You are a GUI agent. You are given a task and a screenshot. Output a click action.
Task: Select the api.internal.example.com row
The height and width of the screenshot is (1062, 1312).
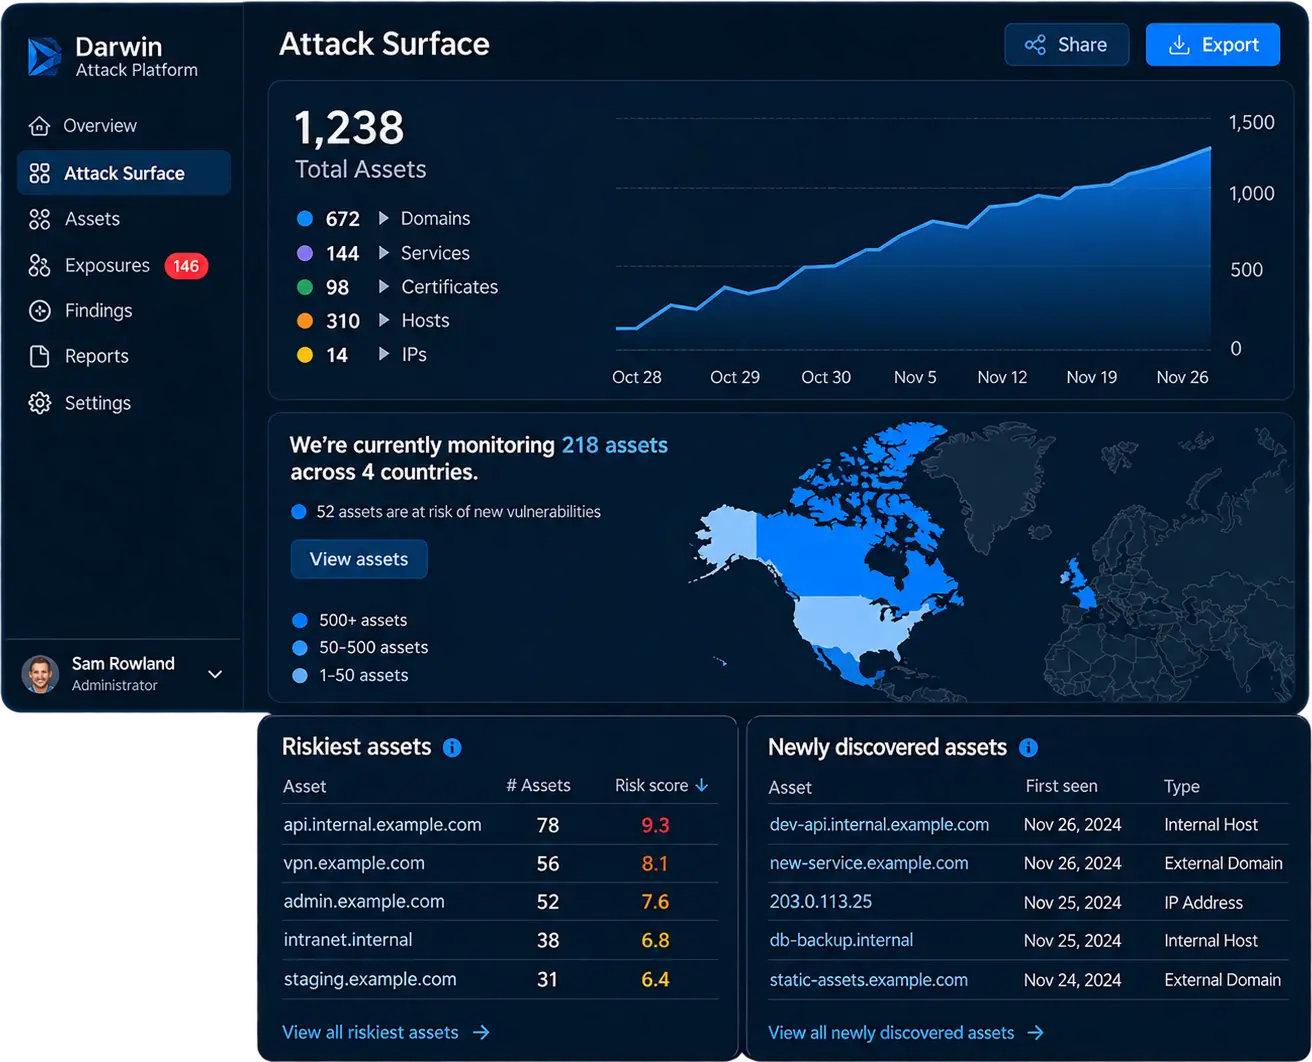pos(500,825)
